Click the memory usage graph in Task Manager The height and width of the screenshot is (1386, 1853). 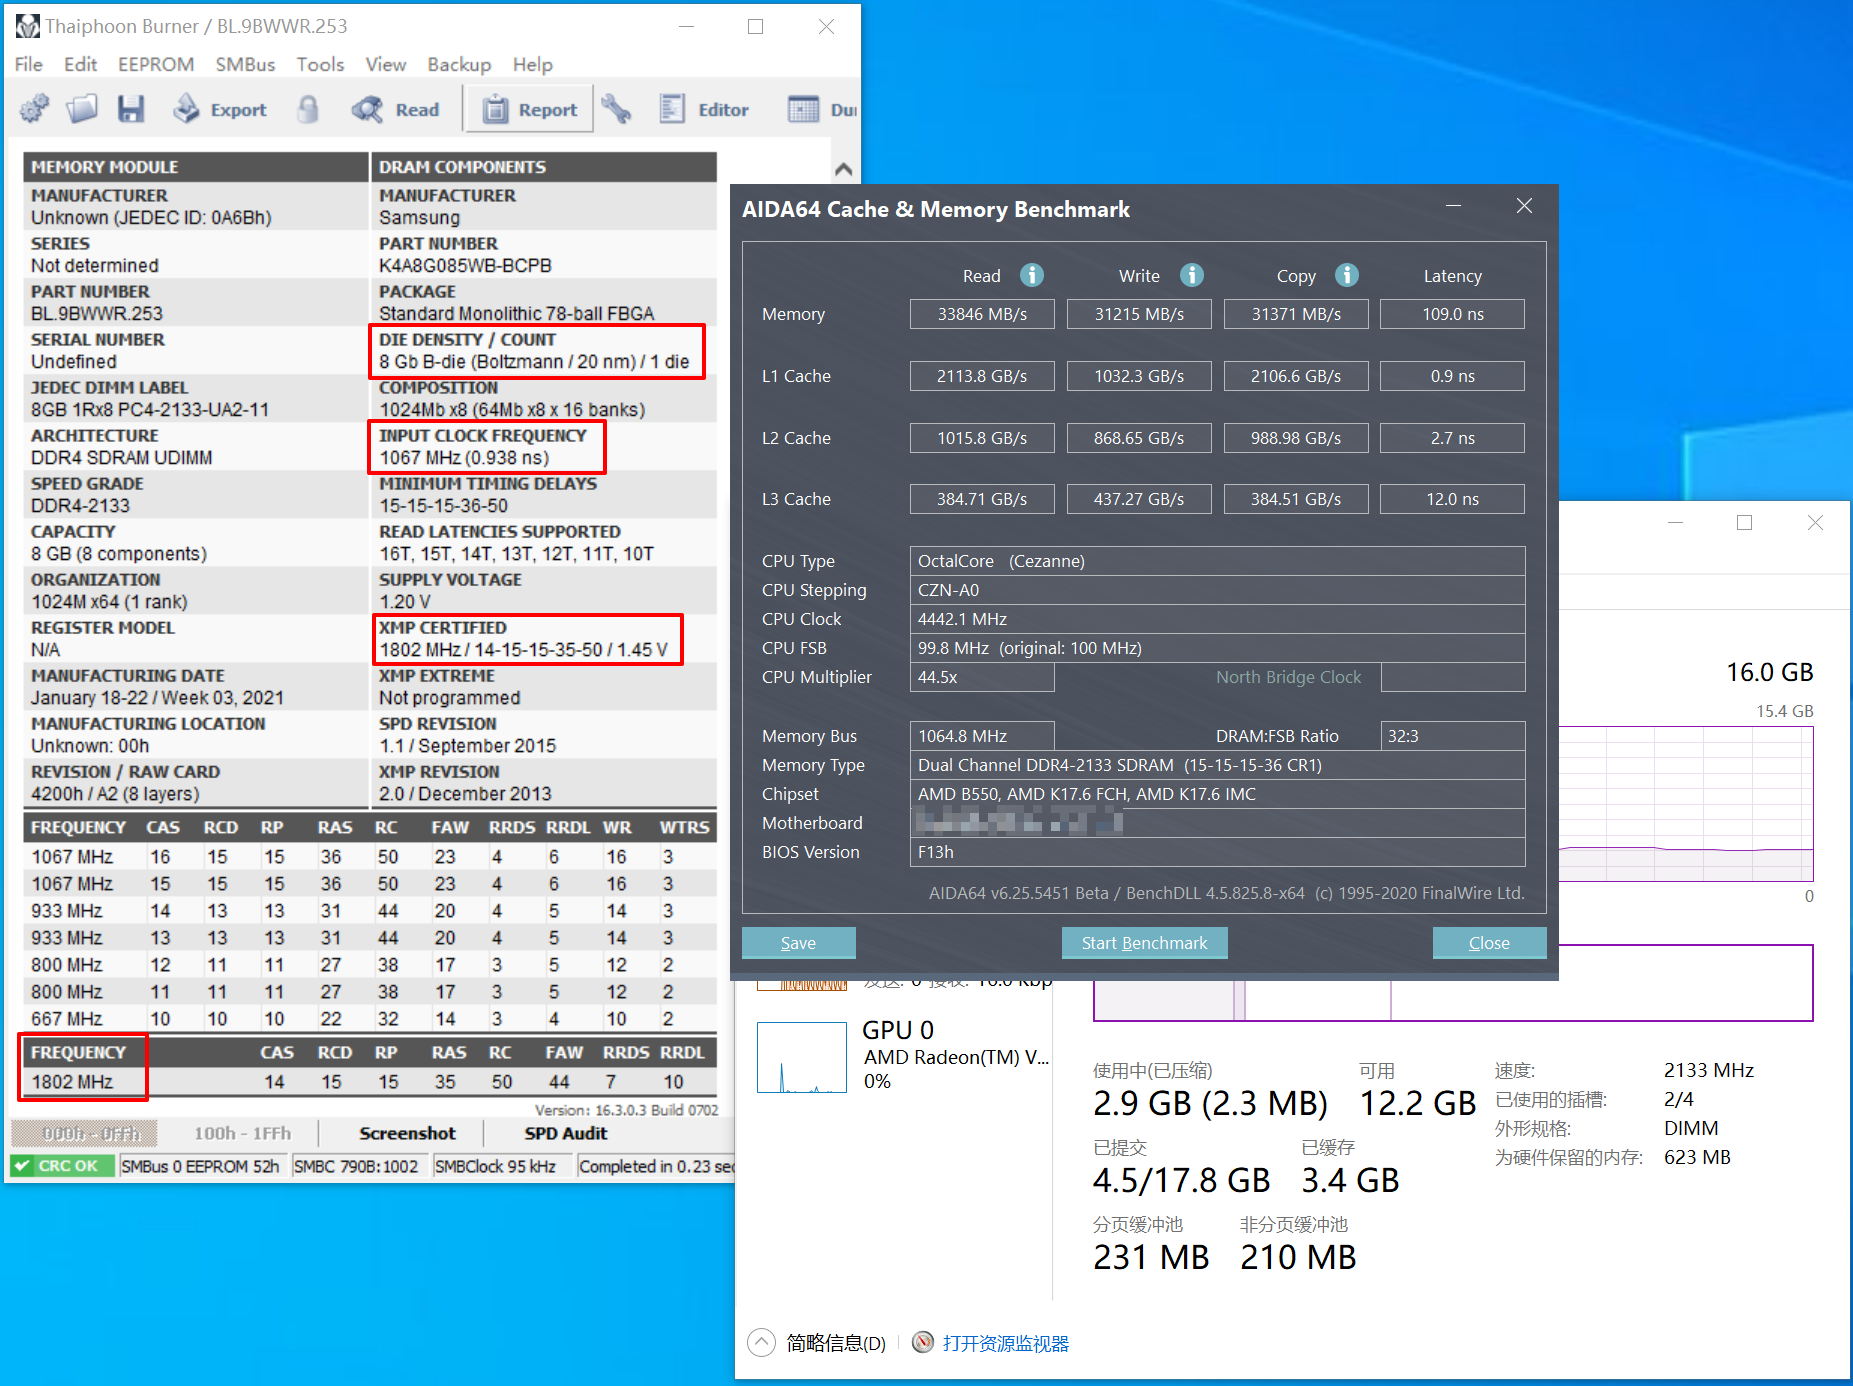pos(1685,803)
